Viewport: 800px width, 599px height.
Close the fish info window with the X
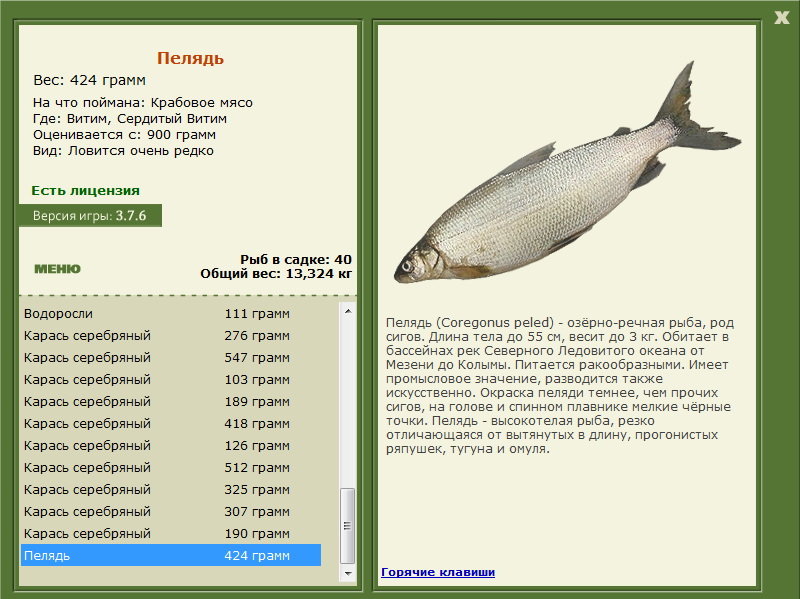pyautogui.click(x=782, y=18)
